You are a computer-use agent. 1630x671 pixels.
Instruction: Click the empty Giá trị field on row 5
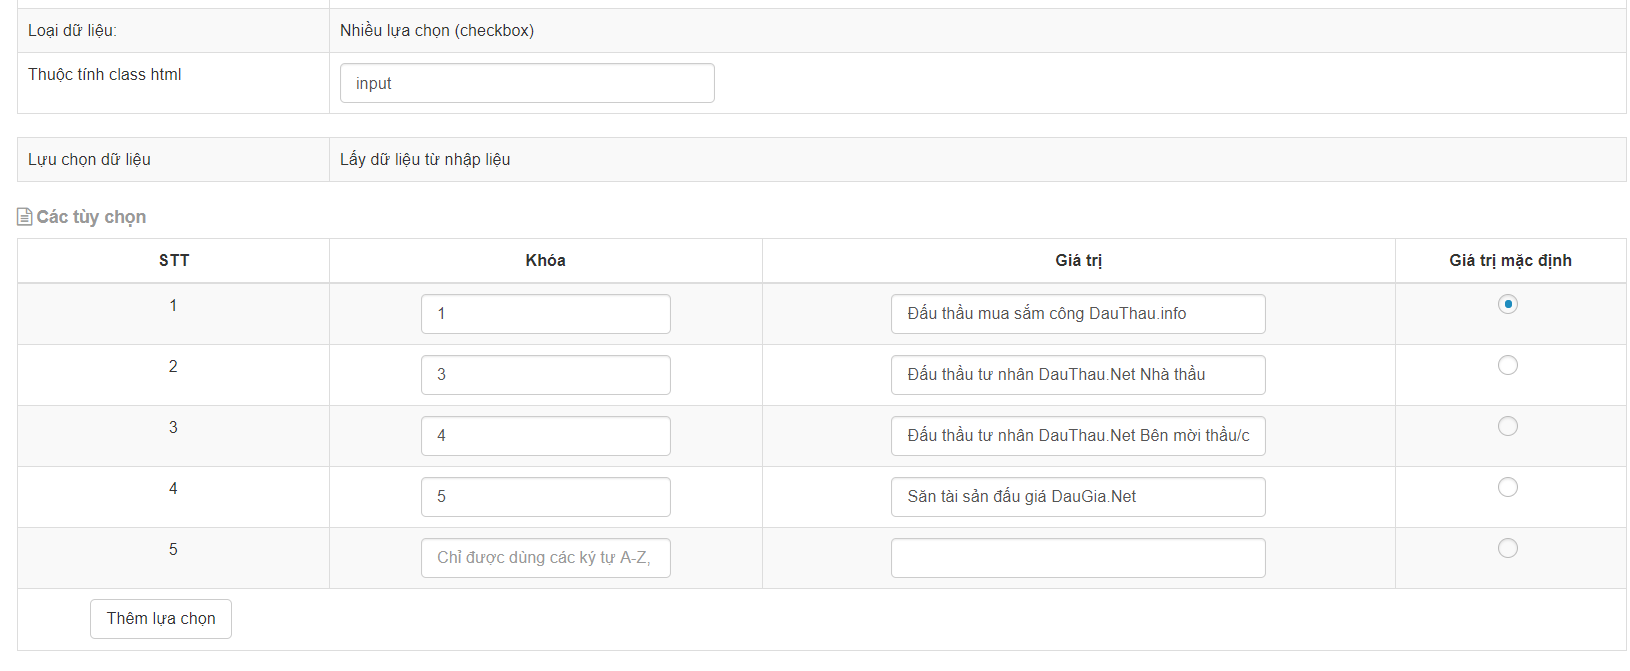pos(1078,557)
